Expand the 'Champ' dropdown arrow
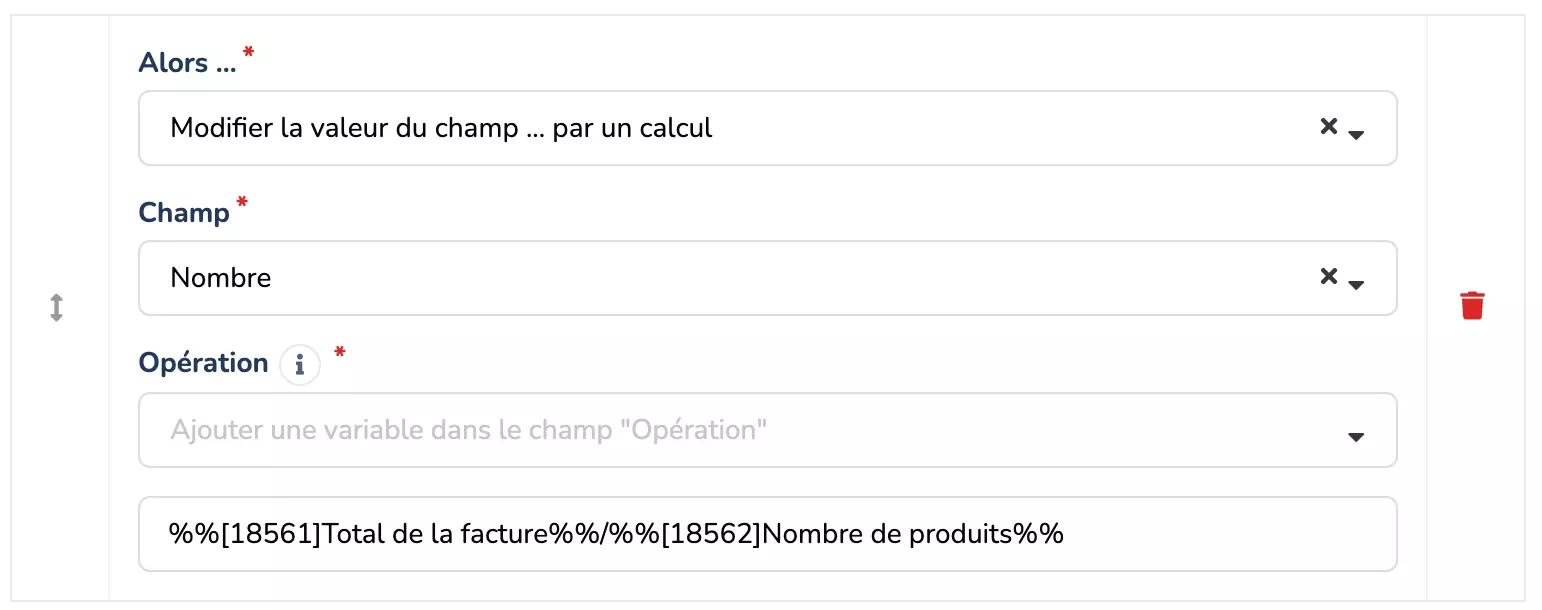1542x610 pixels. [1357, 284]
